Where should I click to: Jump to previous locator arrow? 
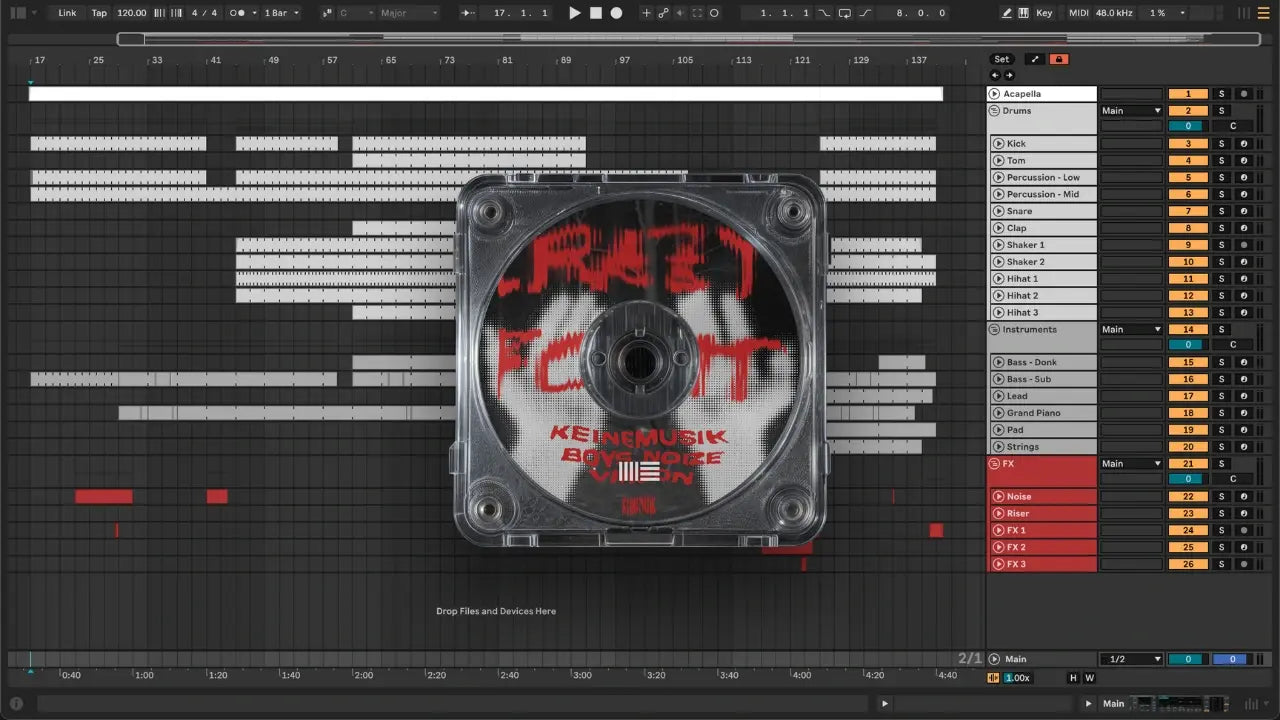tap(995, 75)
